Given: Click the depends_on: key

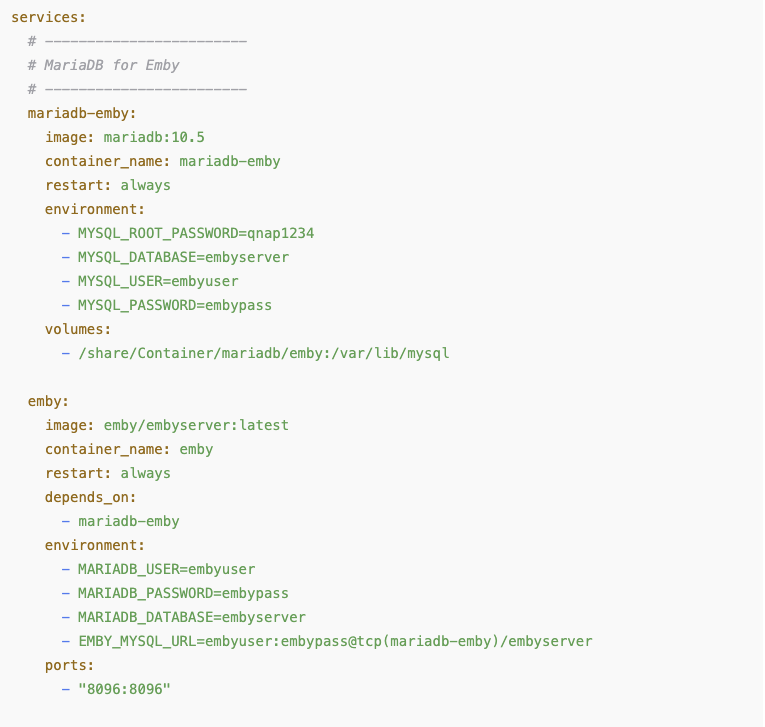Looking at the screenshot, I should pos(90,498).
